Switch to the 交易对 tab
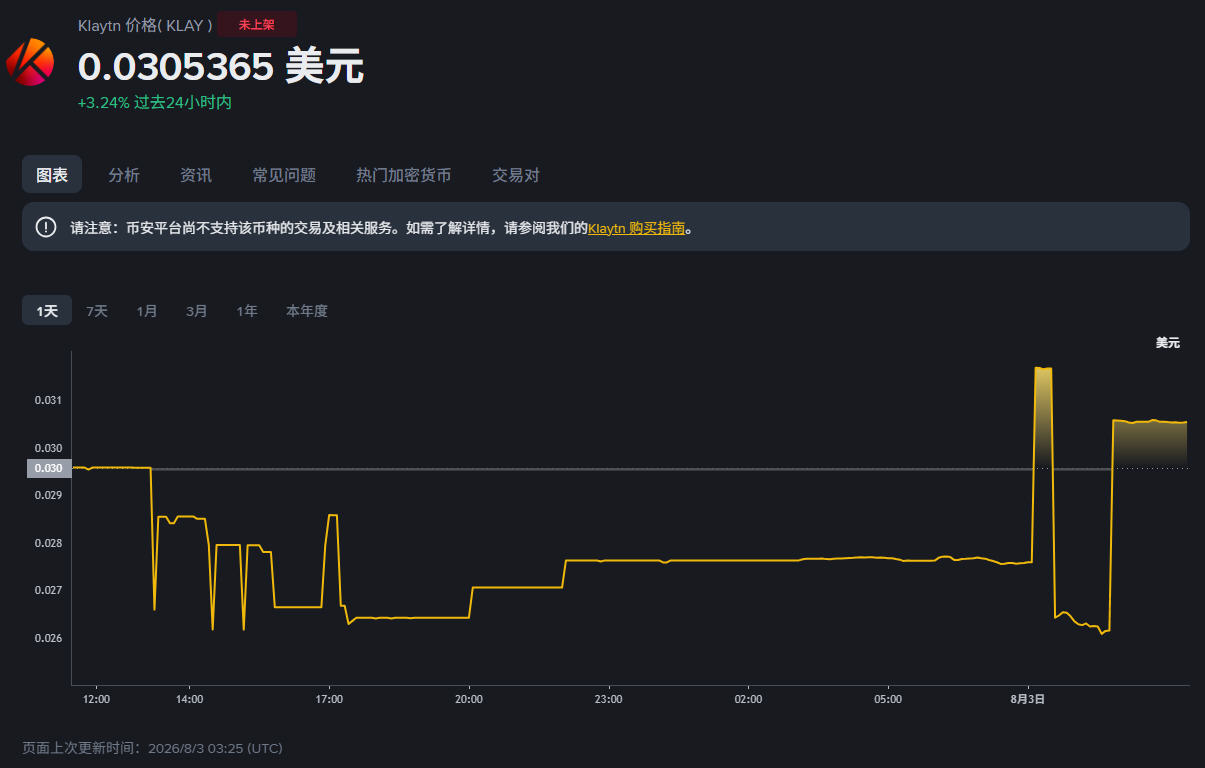 tap(516, 175)
